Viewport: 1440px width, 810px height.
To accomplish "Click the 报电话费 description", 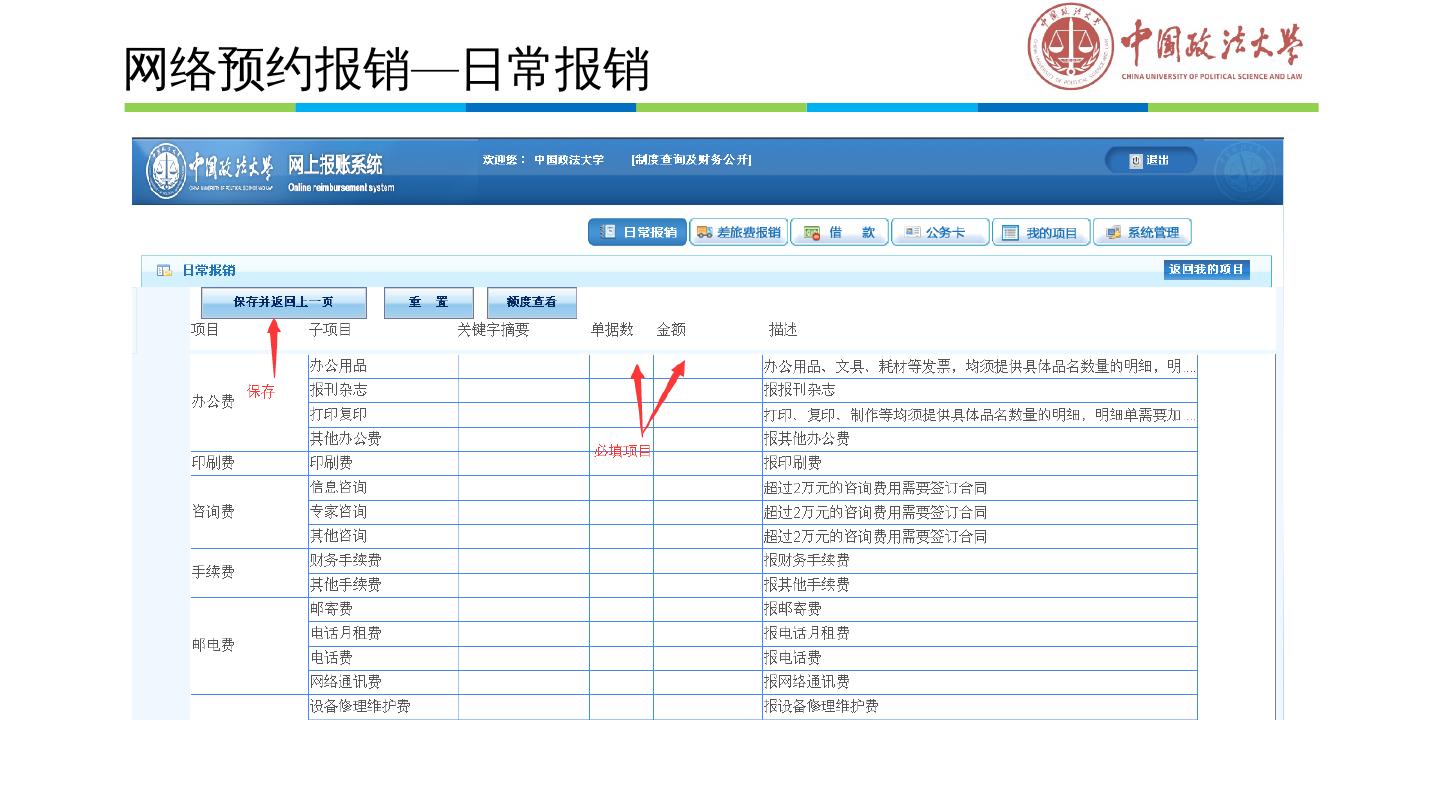I will [x=793, y=658].
